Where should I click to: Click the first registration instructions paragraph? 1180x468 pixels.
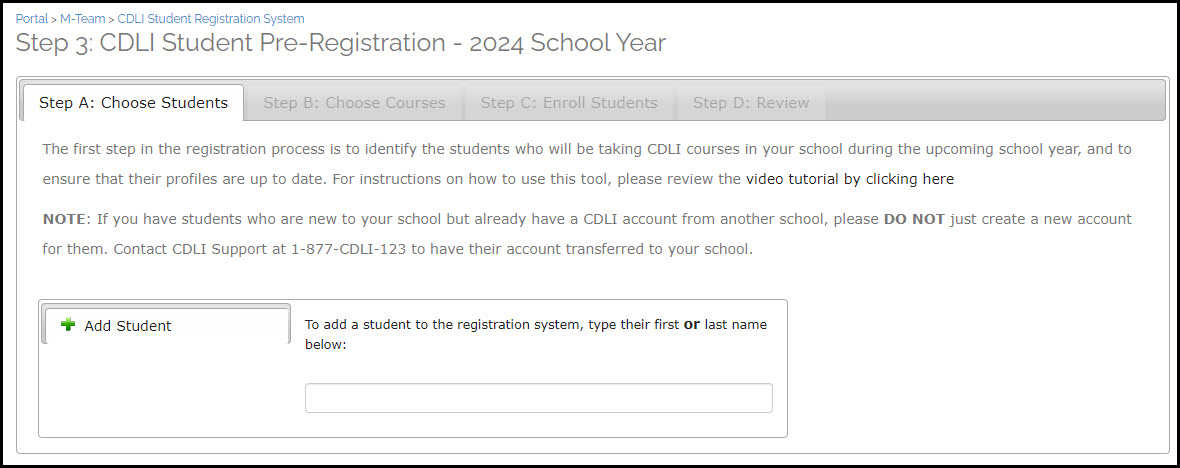(587, 164)
